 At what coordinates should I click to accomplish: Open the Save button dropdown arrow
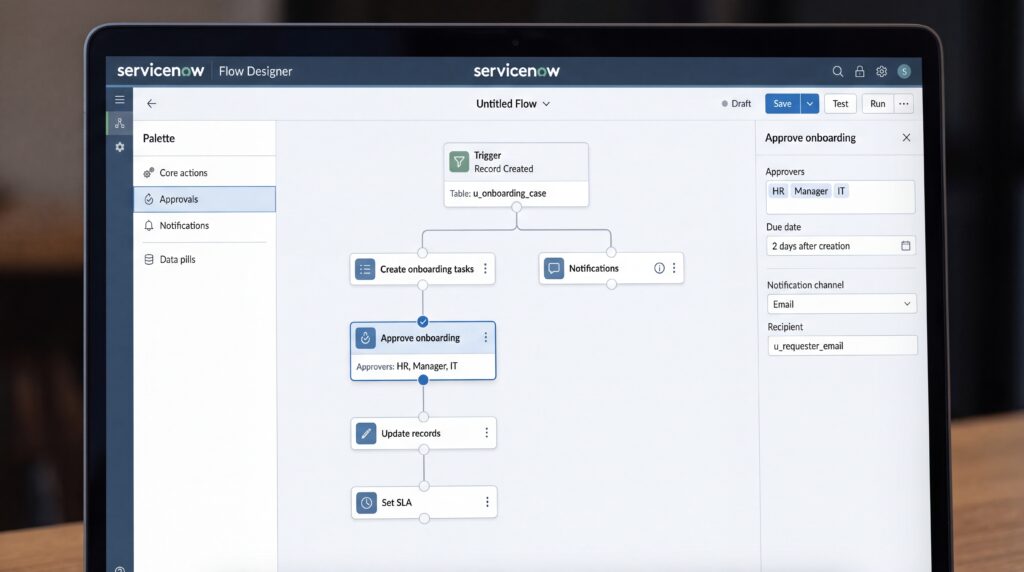tap(810, 103)
